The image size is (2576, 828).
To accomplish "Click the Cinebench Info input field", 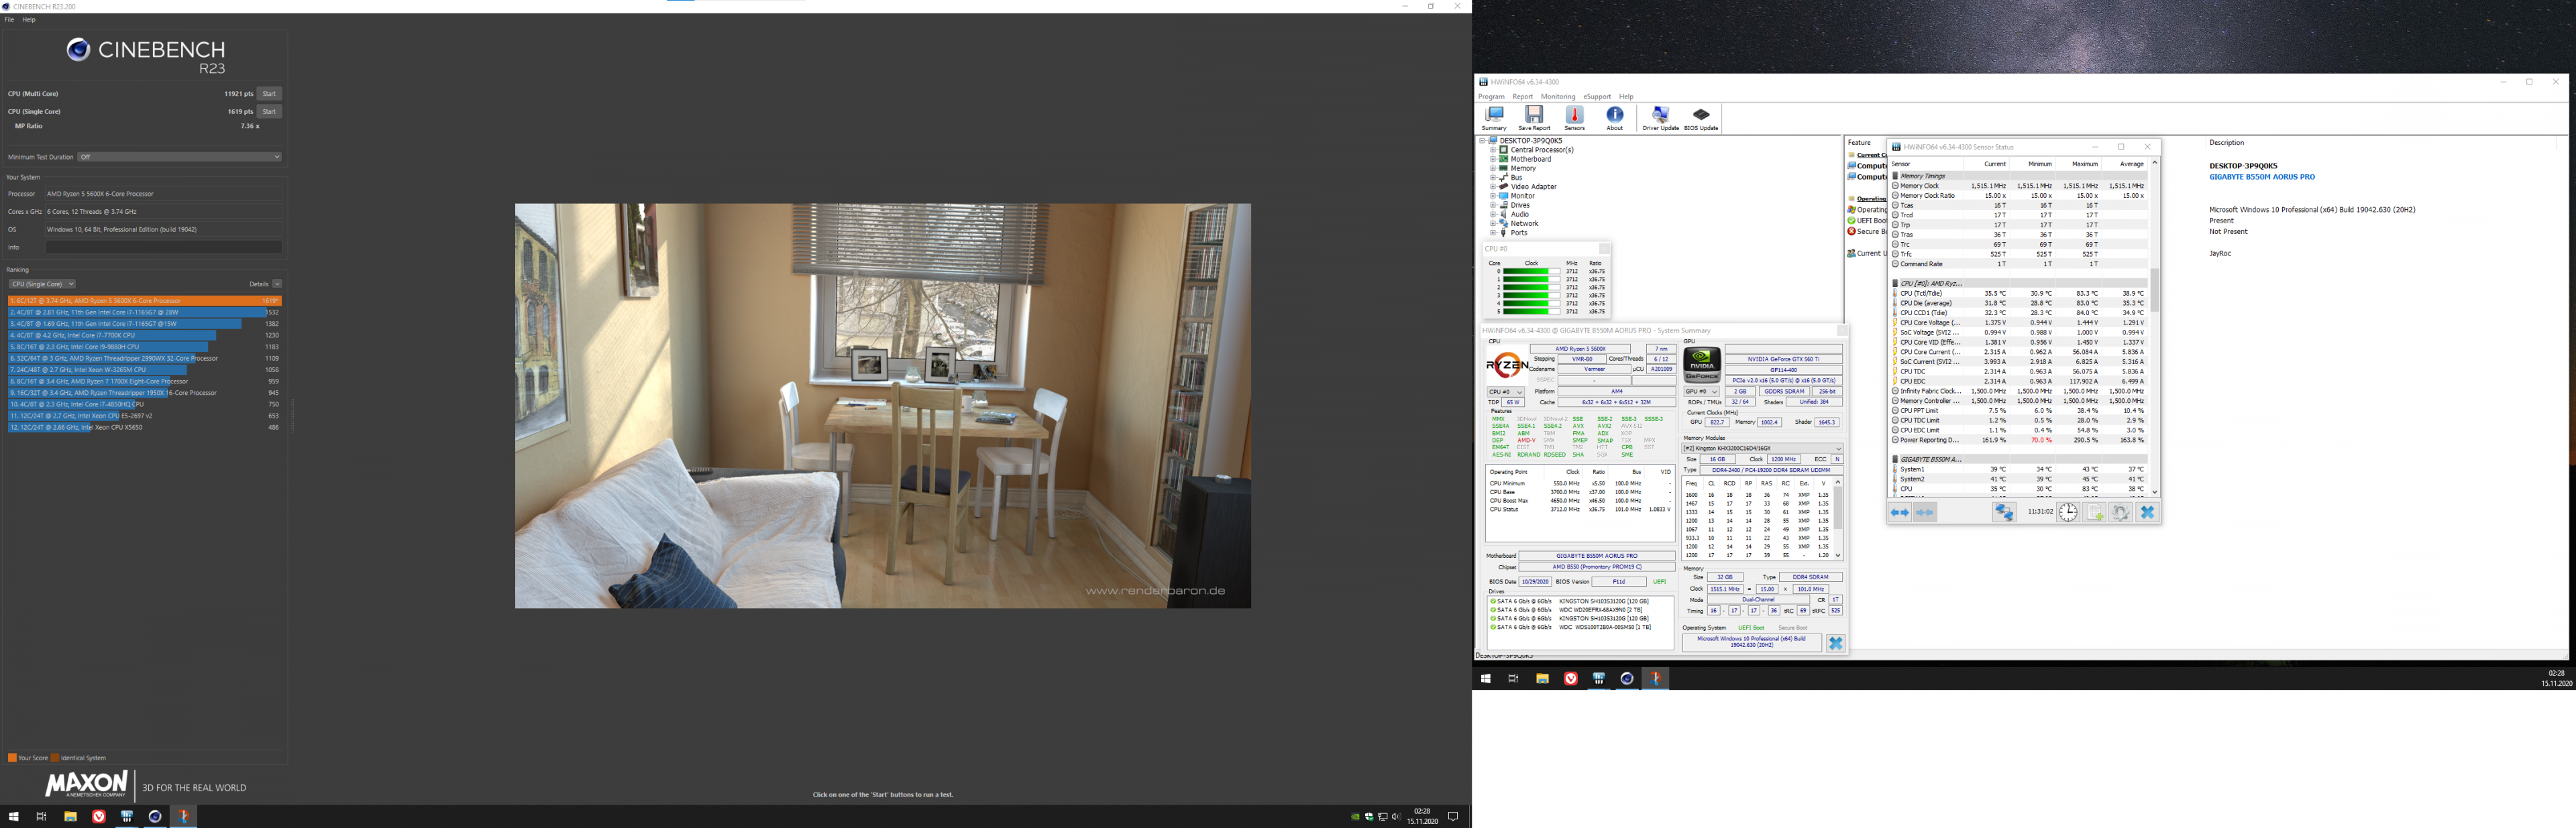I will pyautogui.click(x=163, y=247).
